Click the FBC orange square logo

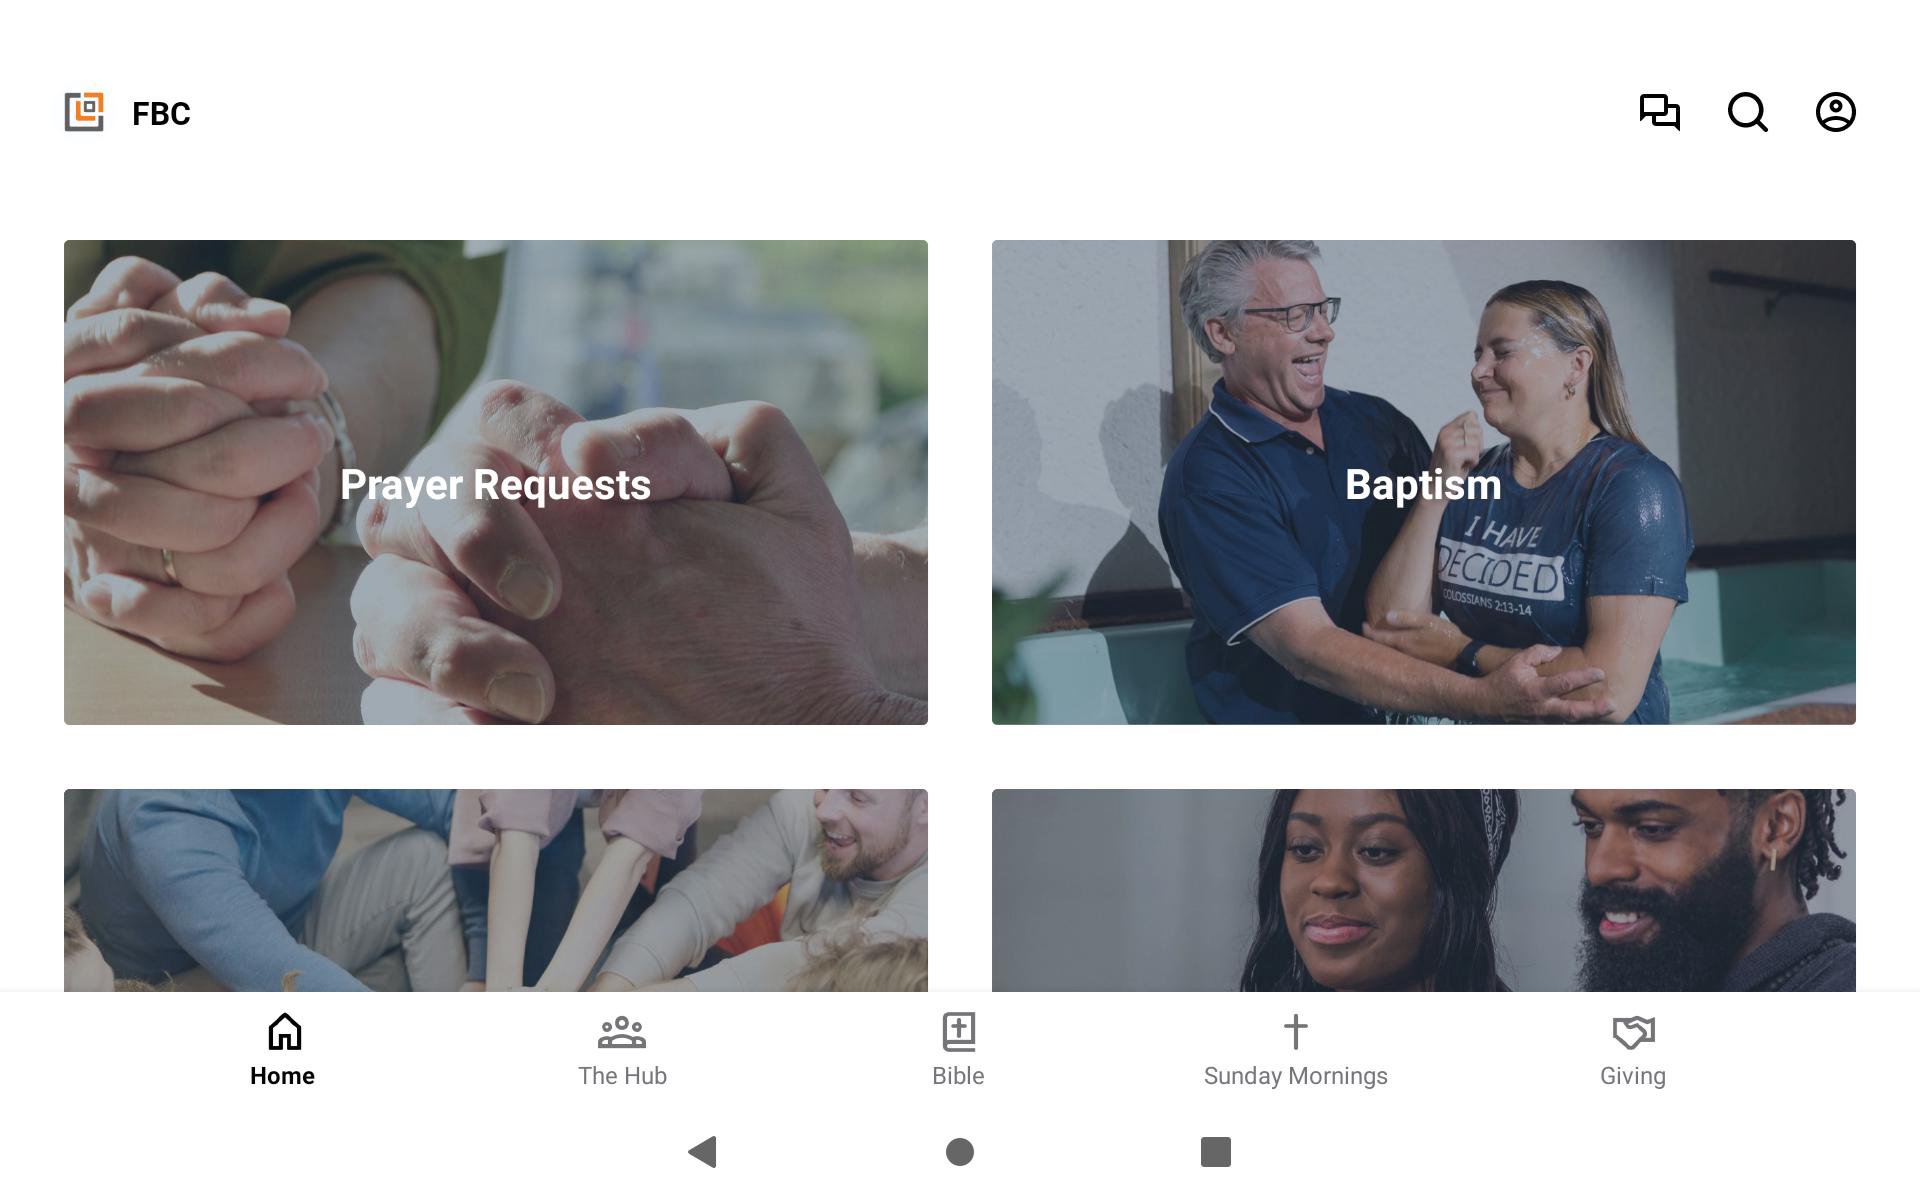click(84, 112)
